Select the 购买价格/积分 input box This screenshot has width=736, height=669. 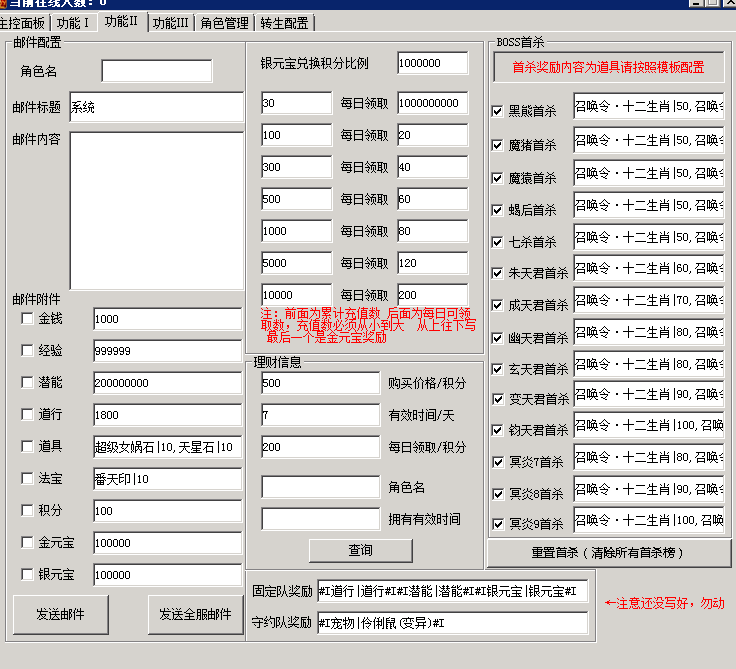coord(320,383)
